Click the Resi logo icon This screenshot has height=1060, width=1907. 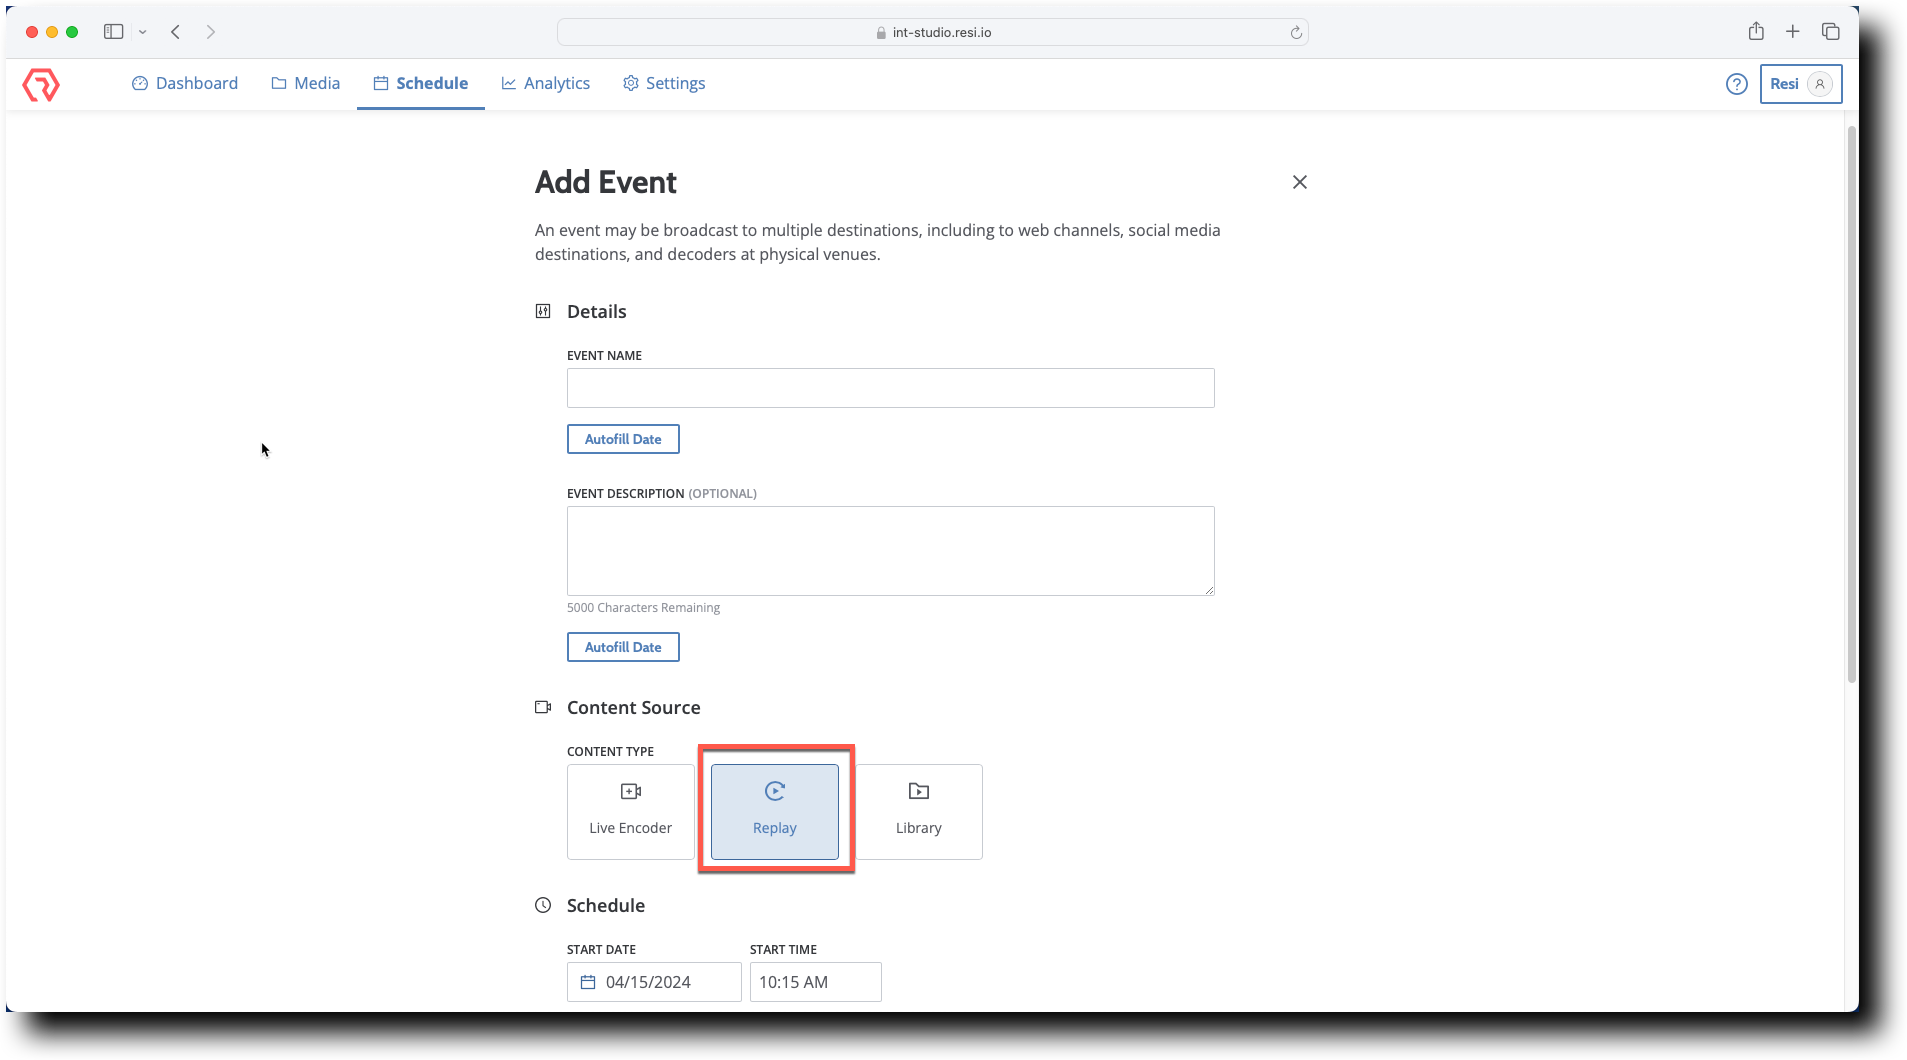coord(41,84)
